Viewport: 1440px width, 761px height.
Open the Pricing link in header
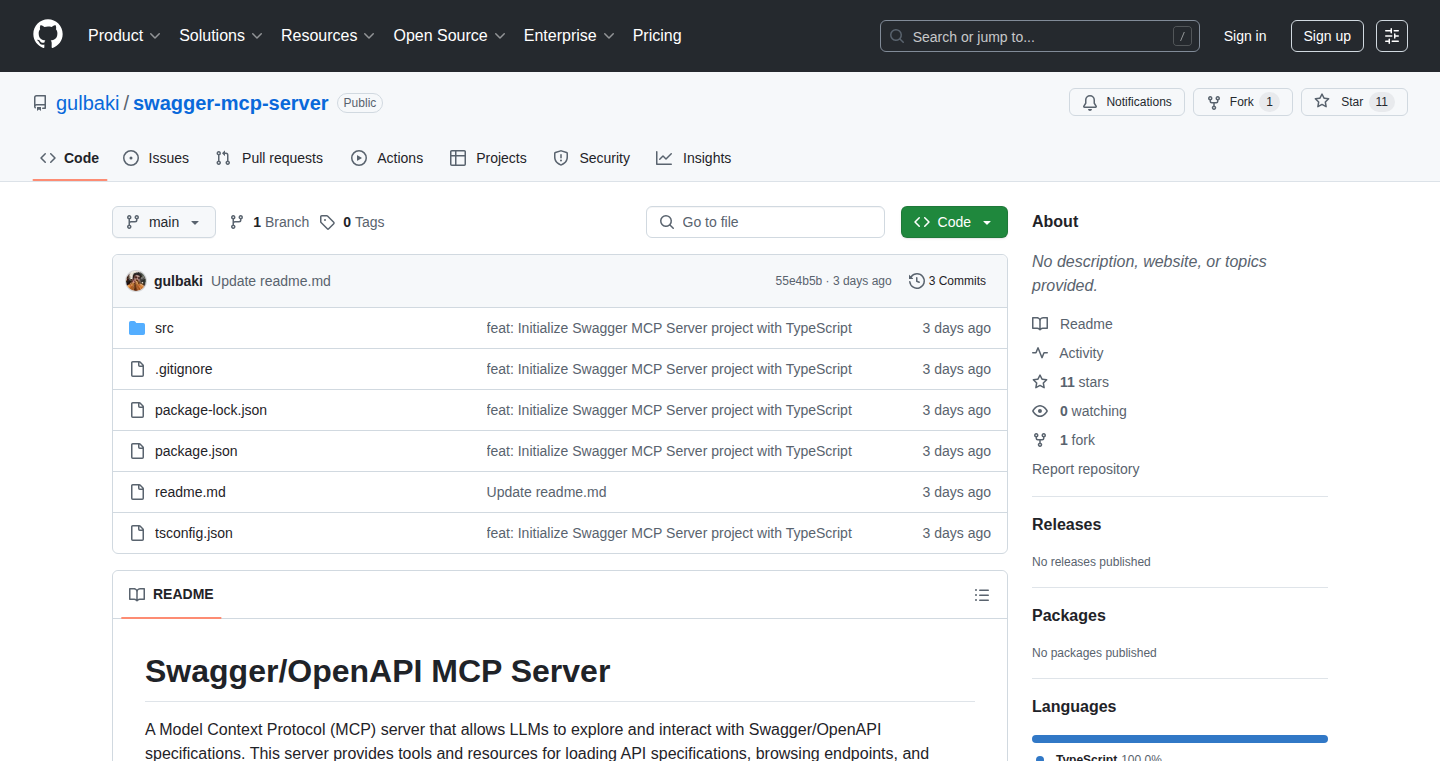(x=657, y=36)
